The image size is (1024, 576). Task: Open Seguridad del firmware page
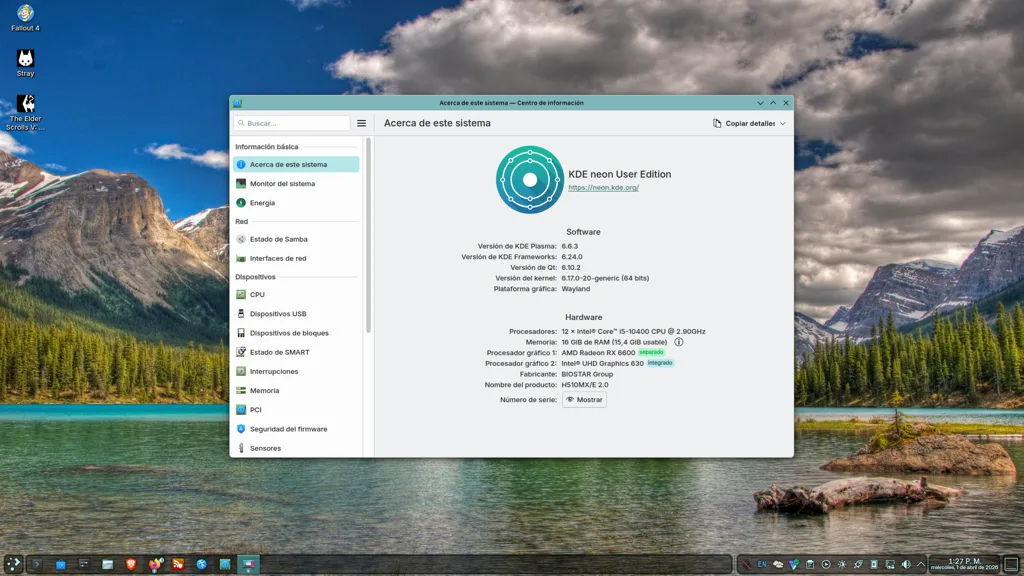tap(296, 429)
